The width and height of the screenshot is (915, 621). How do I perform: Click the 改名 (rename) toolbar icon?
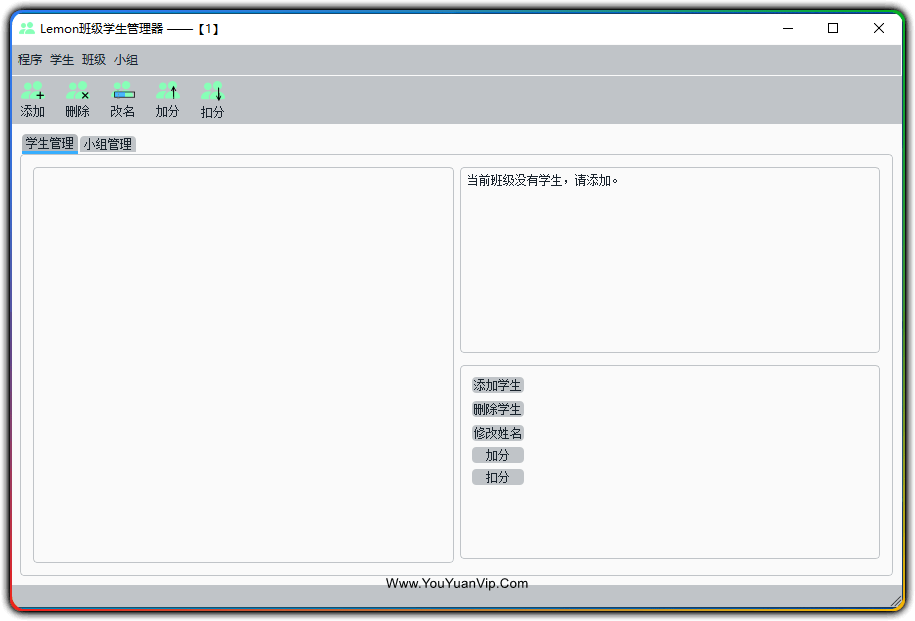[x=123, y=92]
